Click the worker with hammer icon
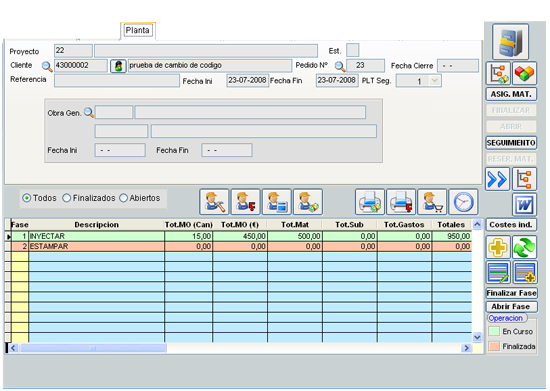 [214, 202]
